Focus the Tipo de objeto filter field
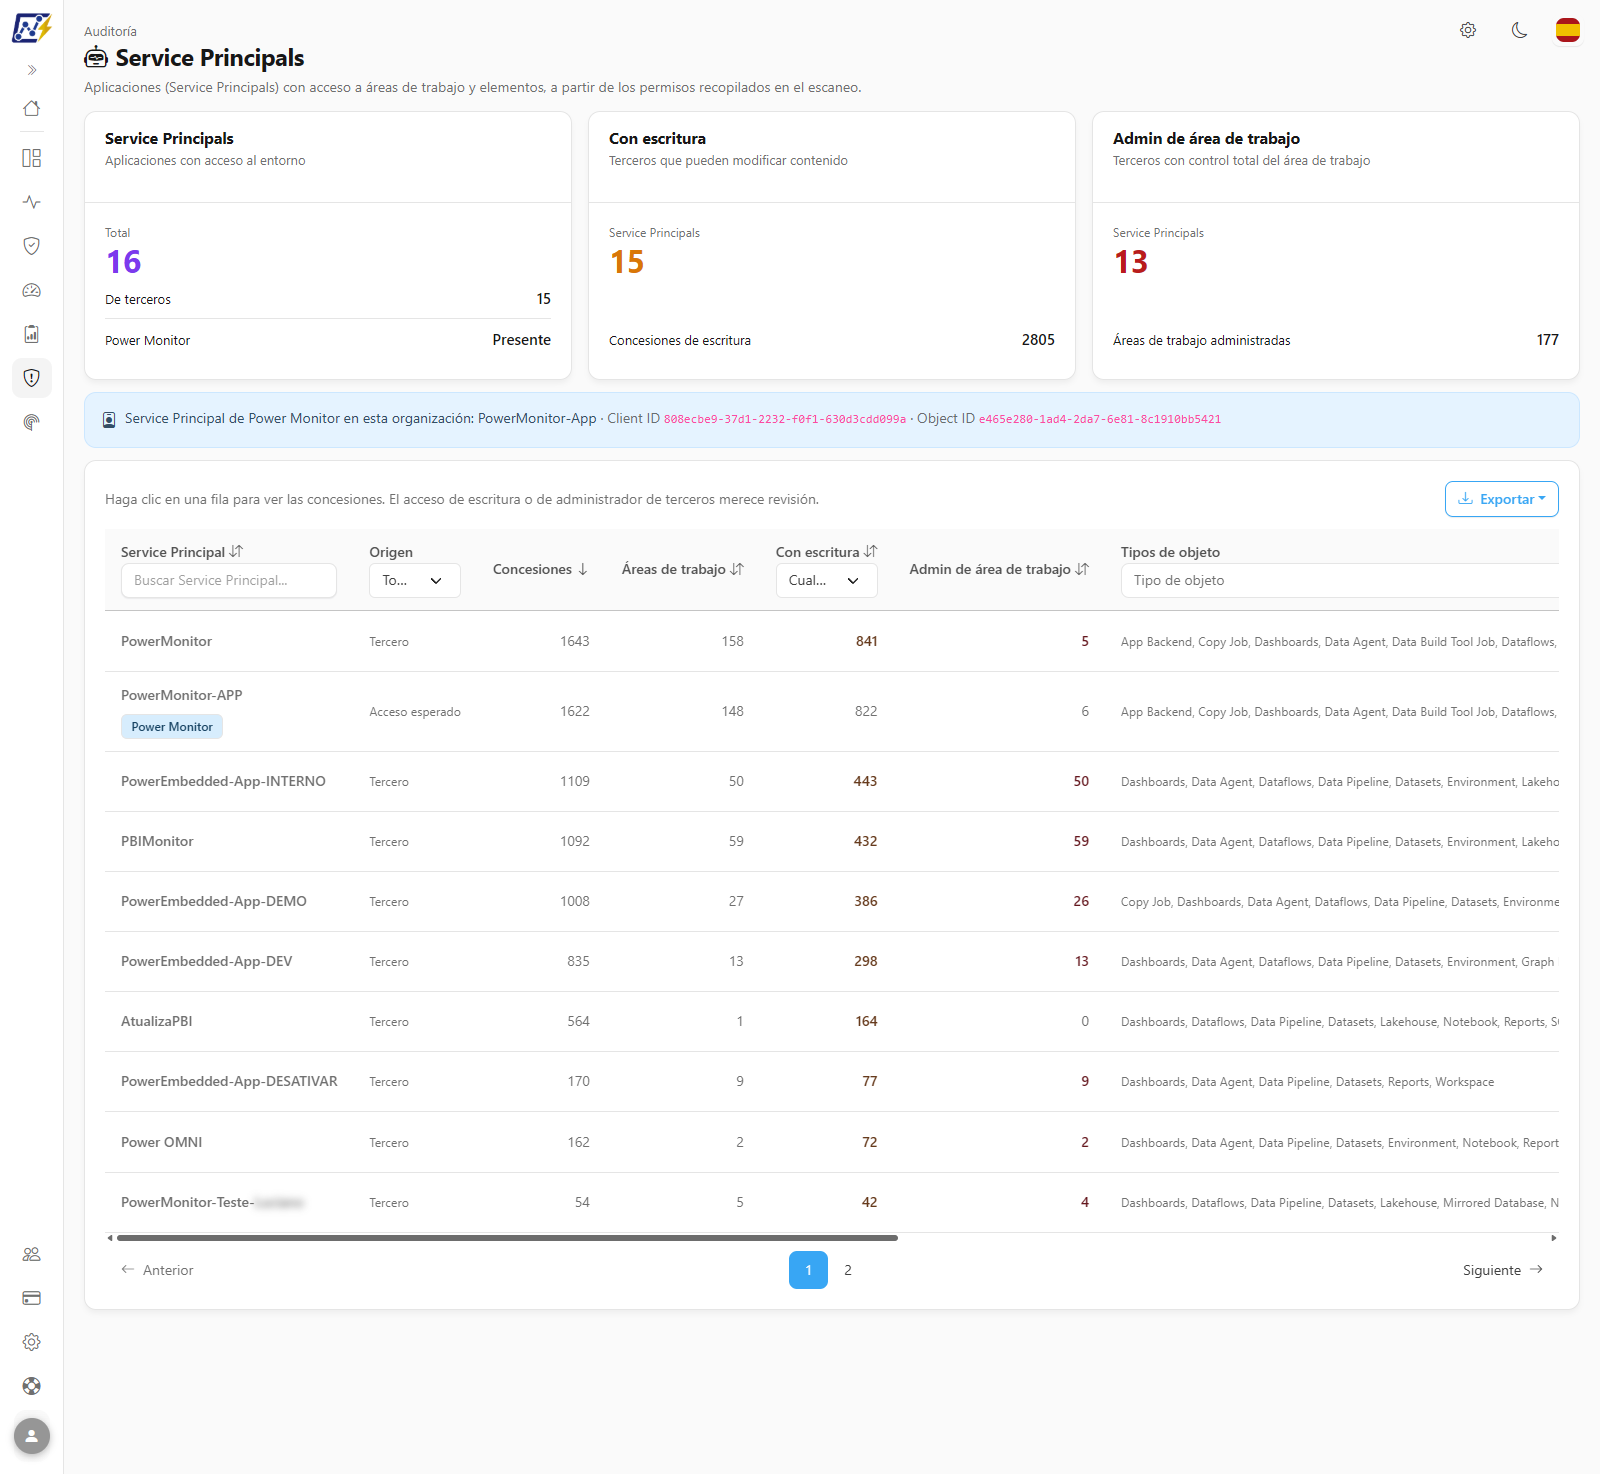The height and width of the screenshot is (1474, 1600). (1340, 580)
